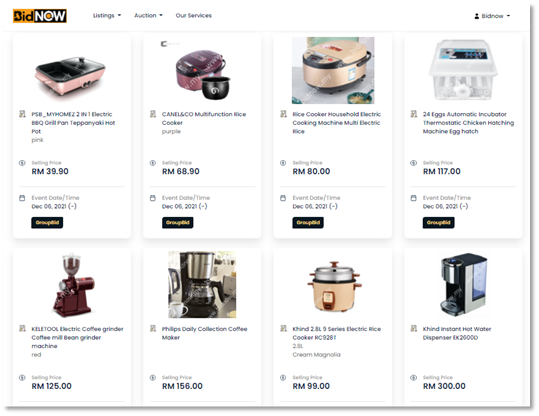This screenshot has width=539, height=416.
Task: Expand the Bidnow account dropdown
Action: tap(492, 16)
